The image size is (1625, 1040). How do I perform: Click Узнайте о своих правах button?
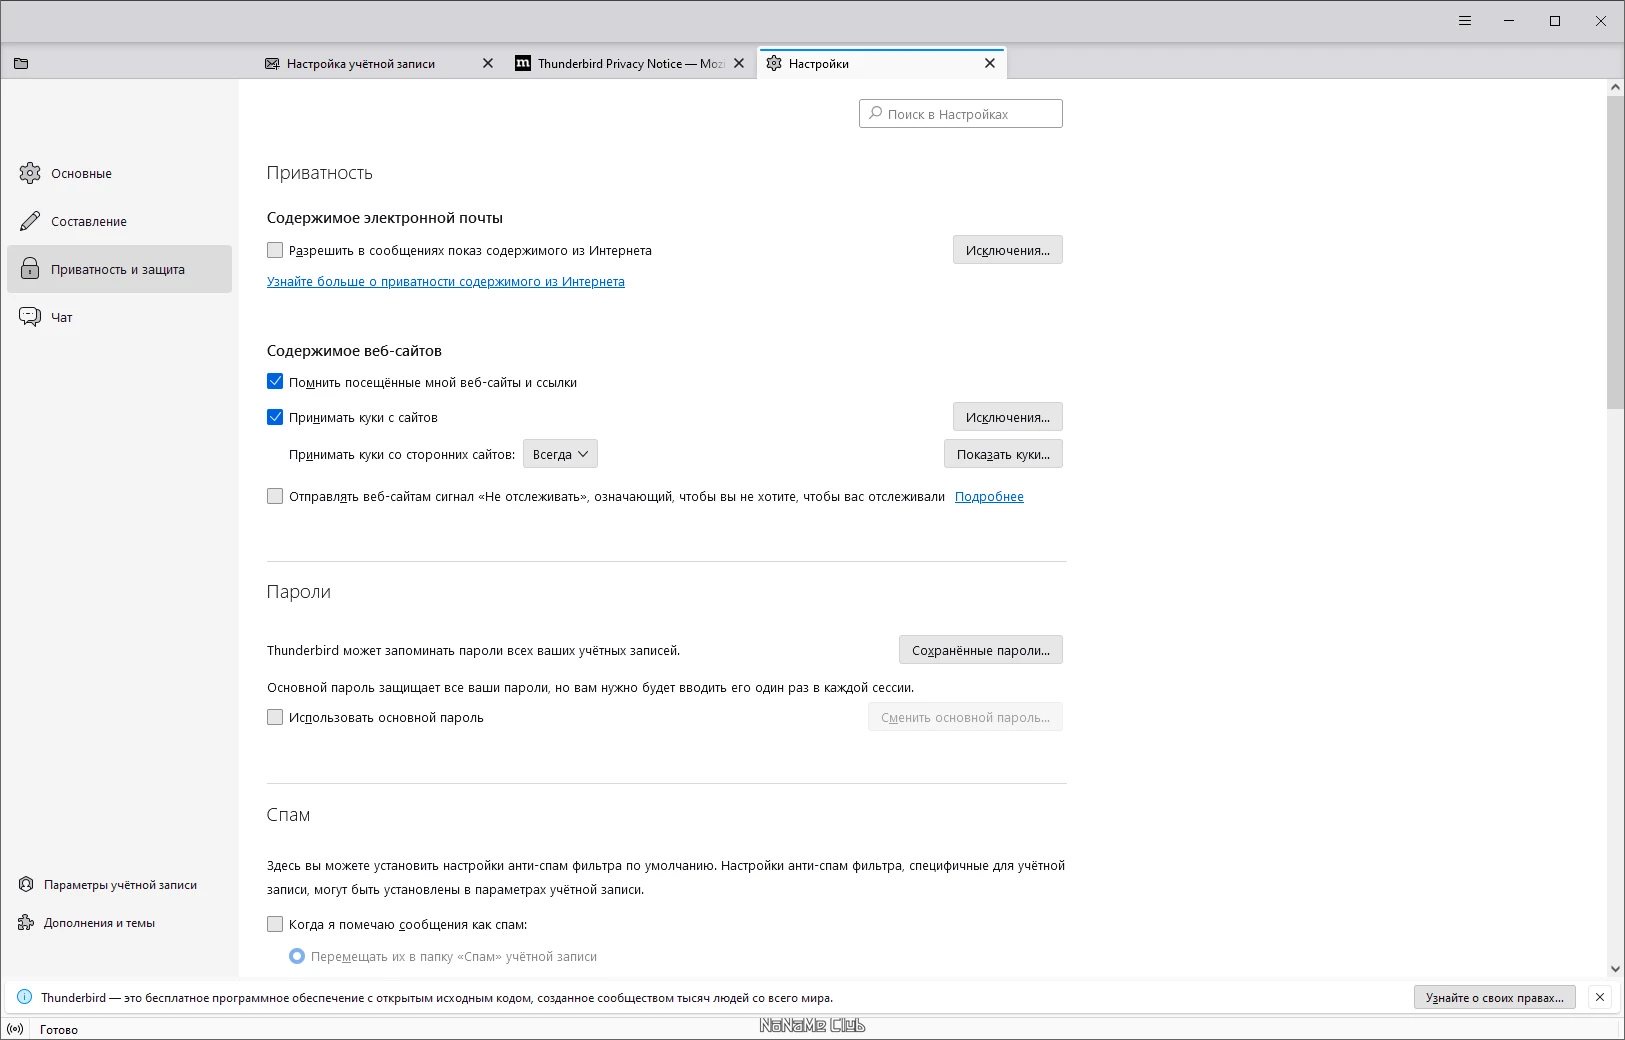point(1495,997)
